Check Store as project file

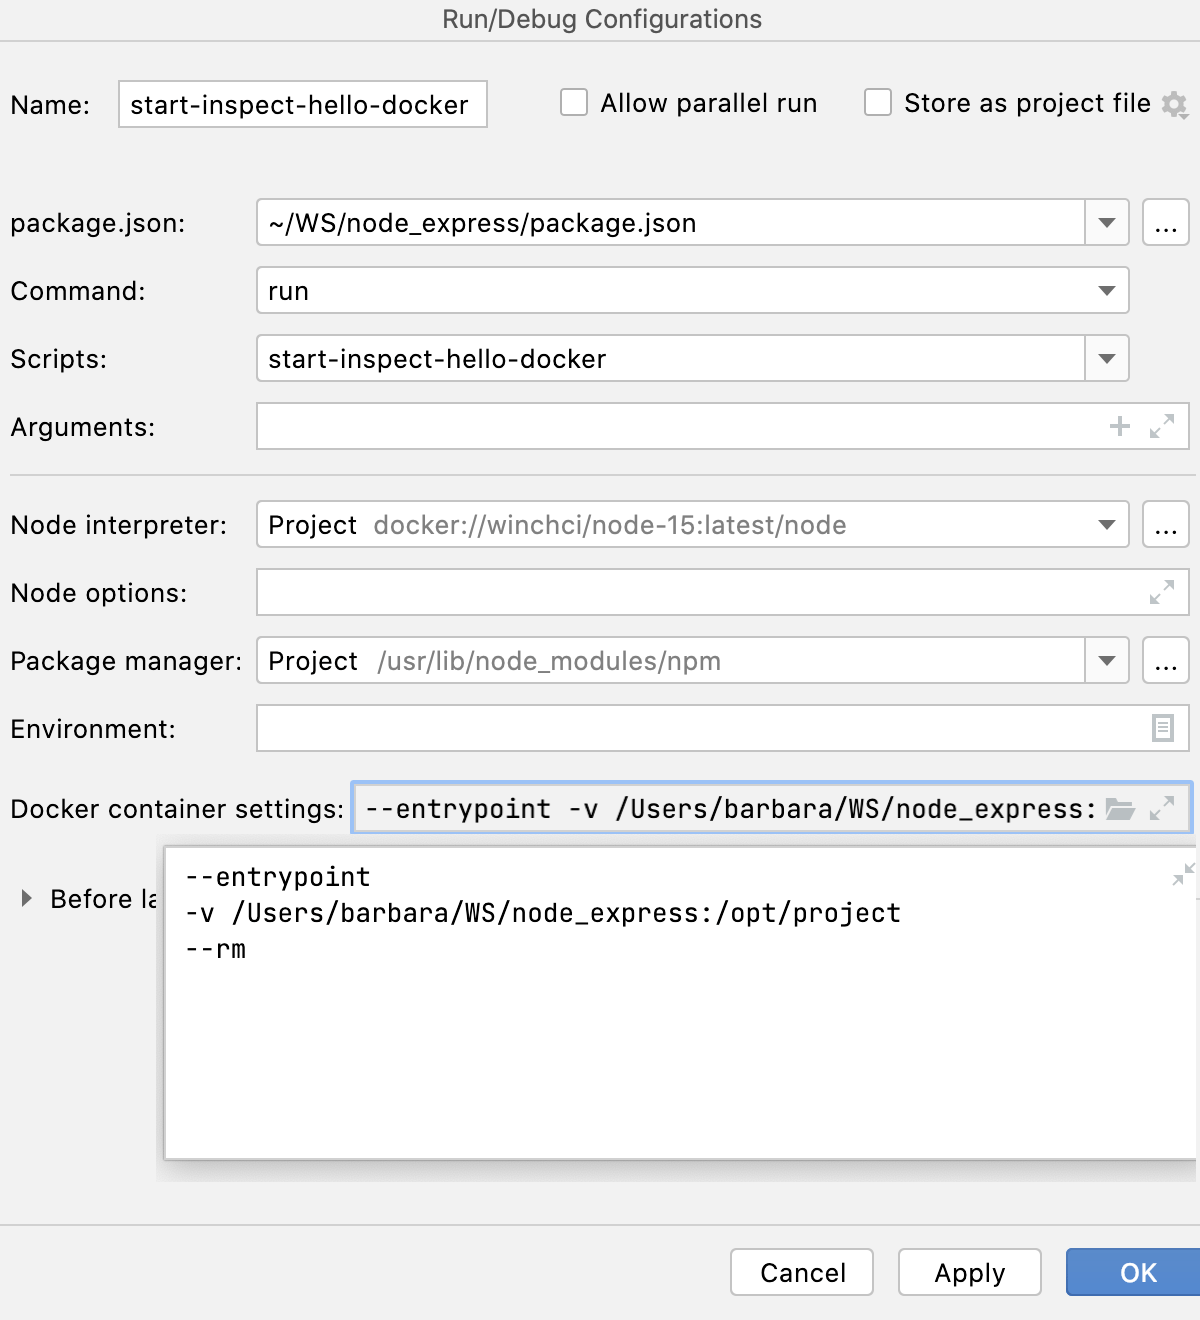click(x=877, y=102)
